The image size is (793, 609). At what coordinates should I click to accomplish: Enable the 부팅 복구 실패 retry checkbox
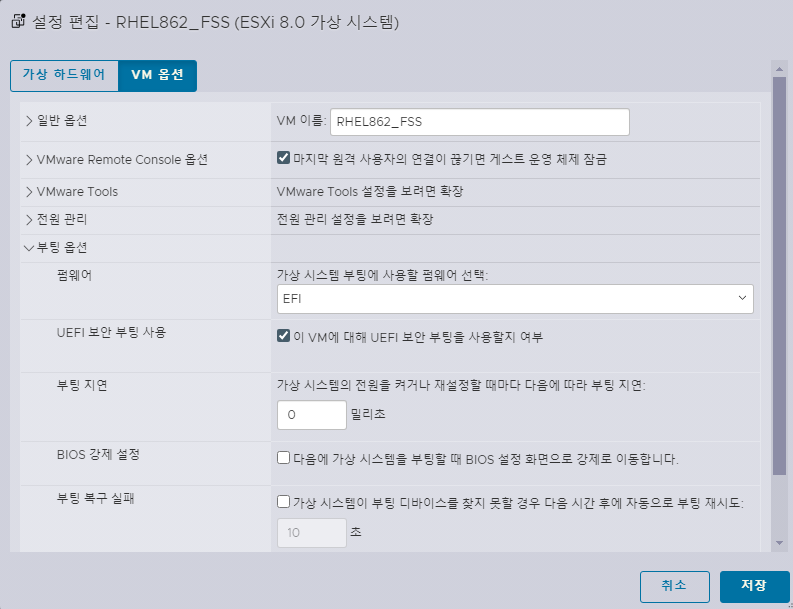(283, 502)
